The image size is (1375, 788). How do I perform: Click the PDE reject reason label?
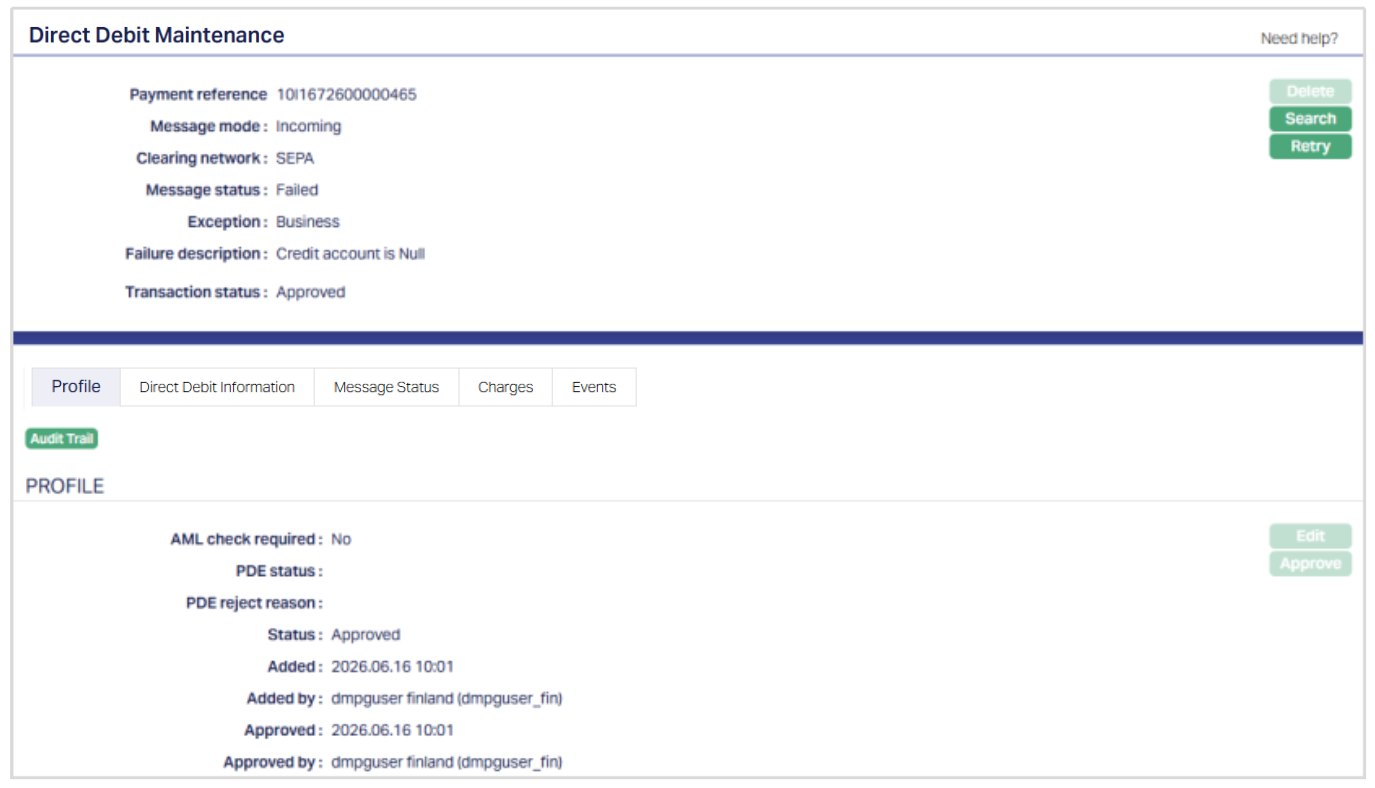pos(254,603)
